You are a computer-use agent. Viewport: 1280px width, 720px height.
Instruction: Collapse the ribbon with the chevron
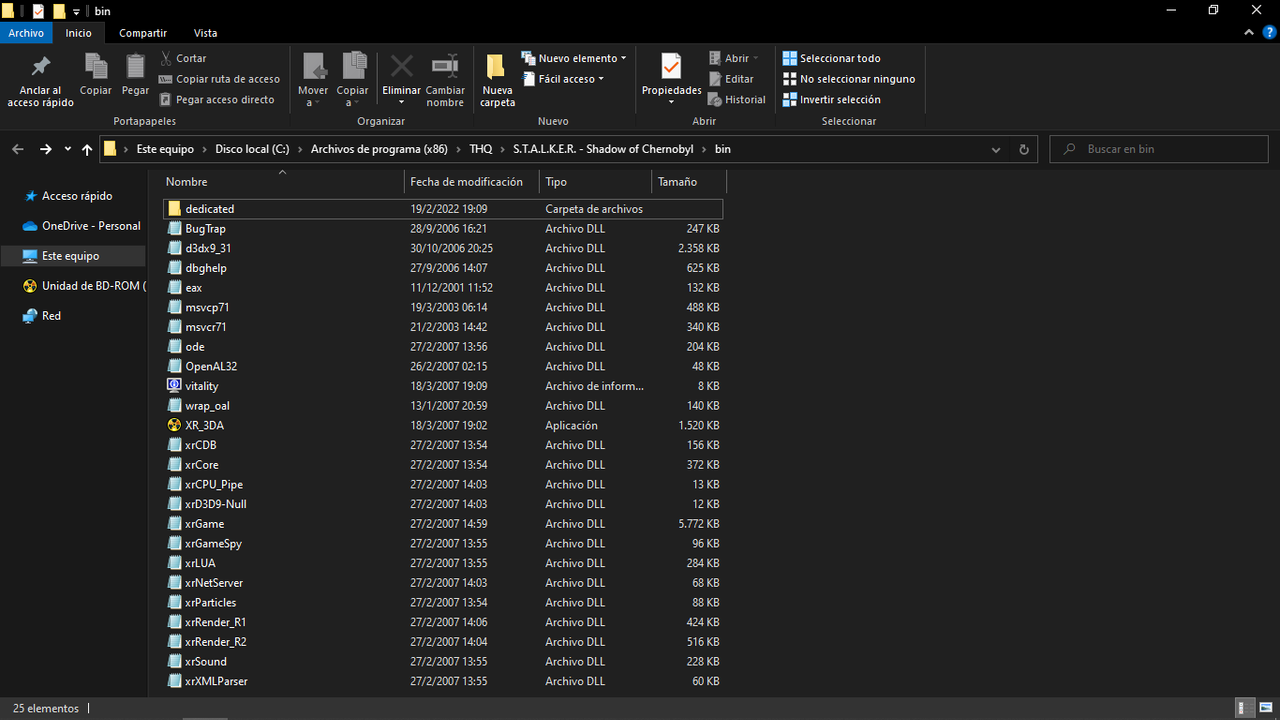click(1248, 33)
